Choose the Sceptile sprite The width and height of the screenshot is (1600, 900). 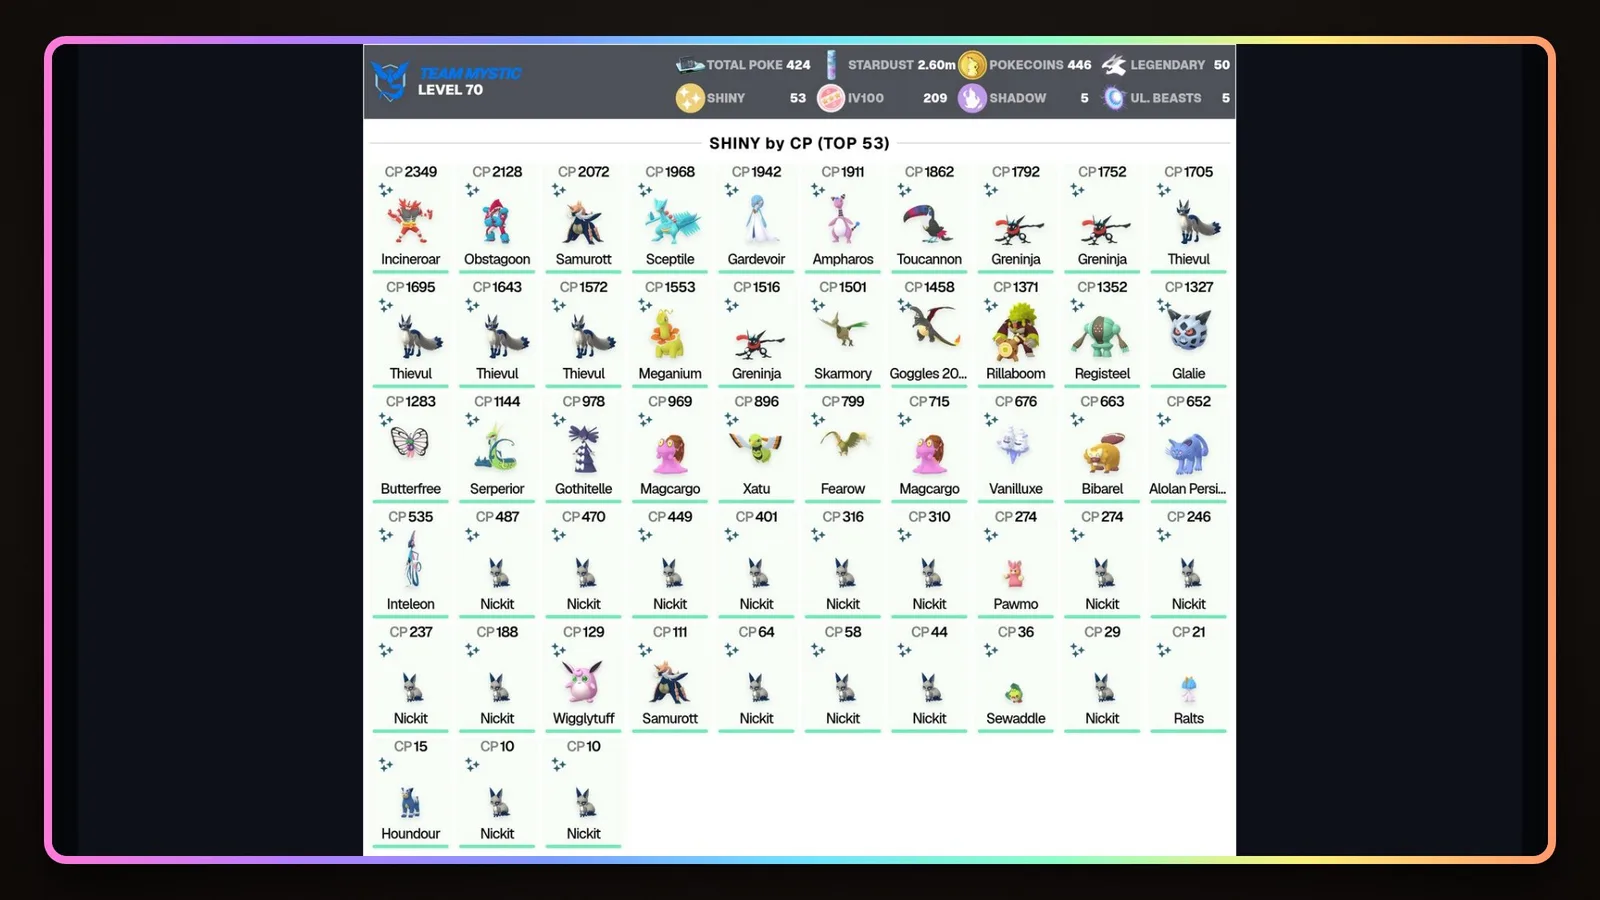click(x=670, y=220)
